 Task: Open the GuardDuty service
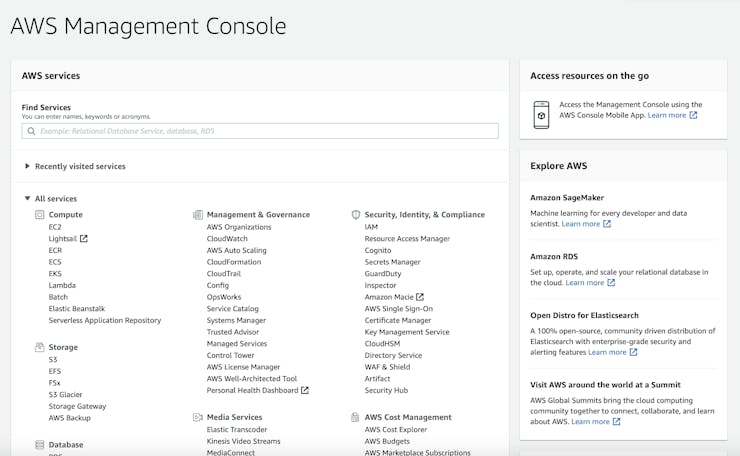click(x=383, y=274)
